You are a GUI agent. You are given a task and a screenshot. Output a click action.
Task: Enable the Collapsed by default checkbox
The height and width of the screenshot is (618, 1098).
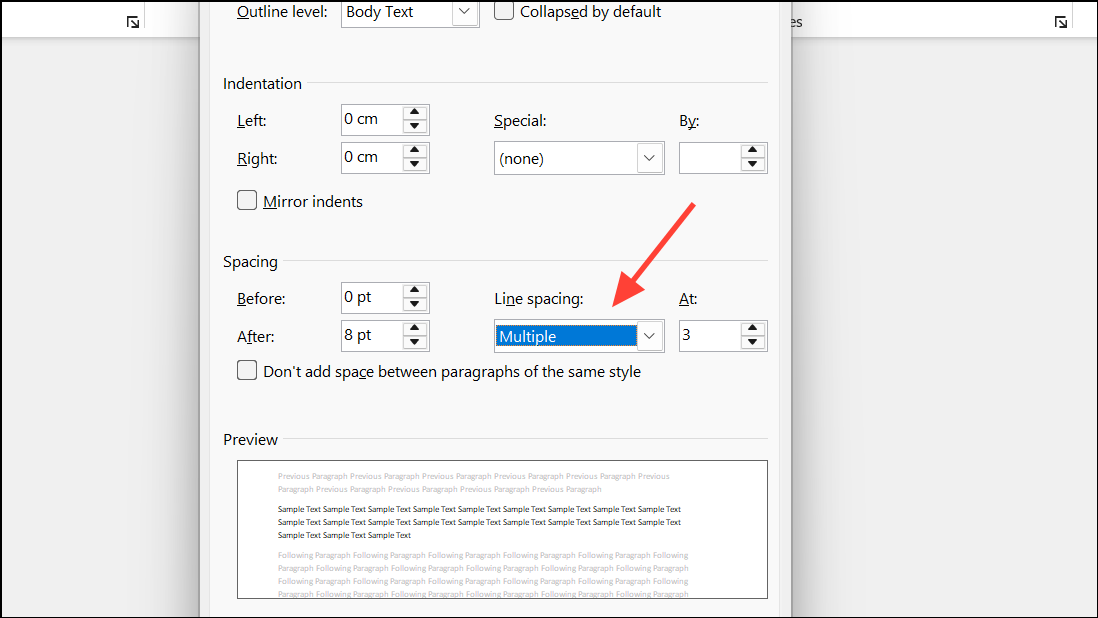tap(504, 11)
